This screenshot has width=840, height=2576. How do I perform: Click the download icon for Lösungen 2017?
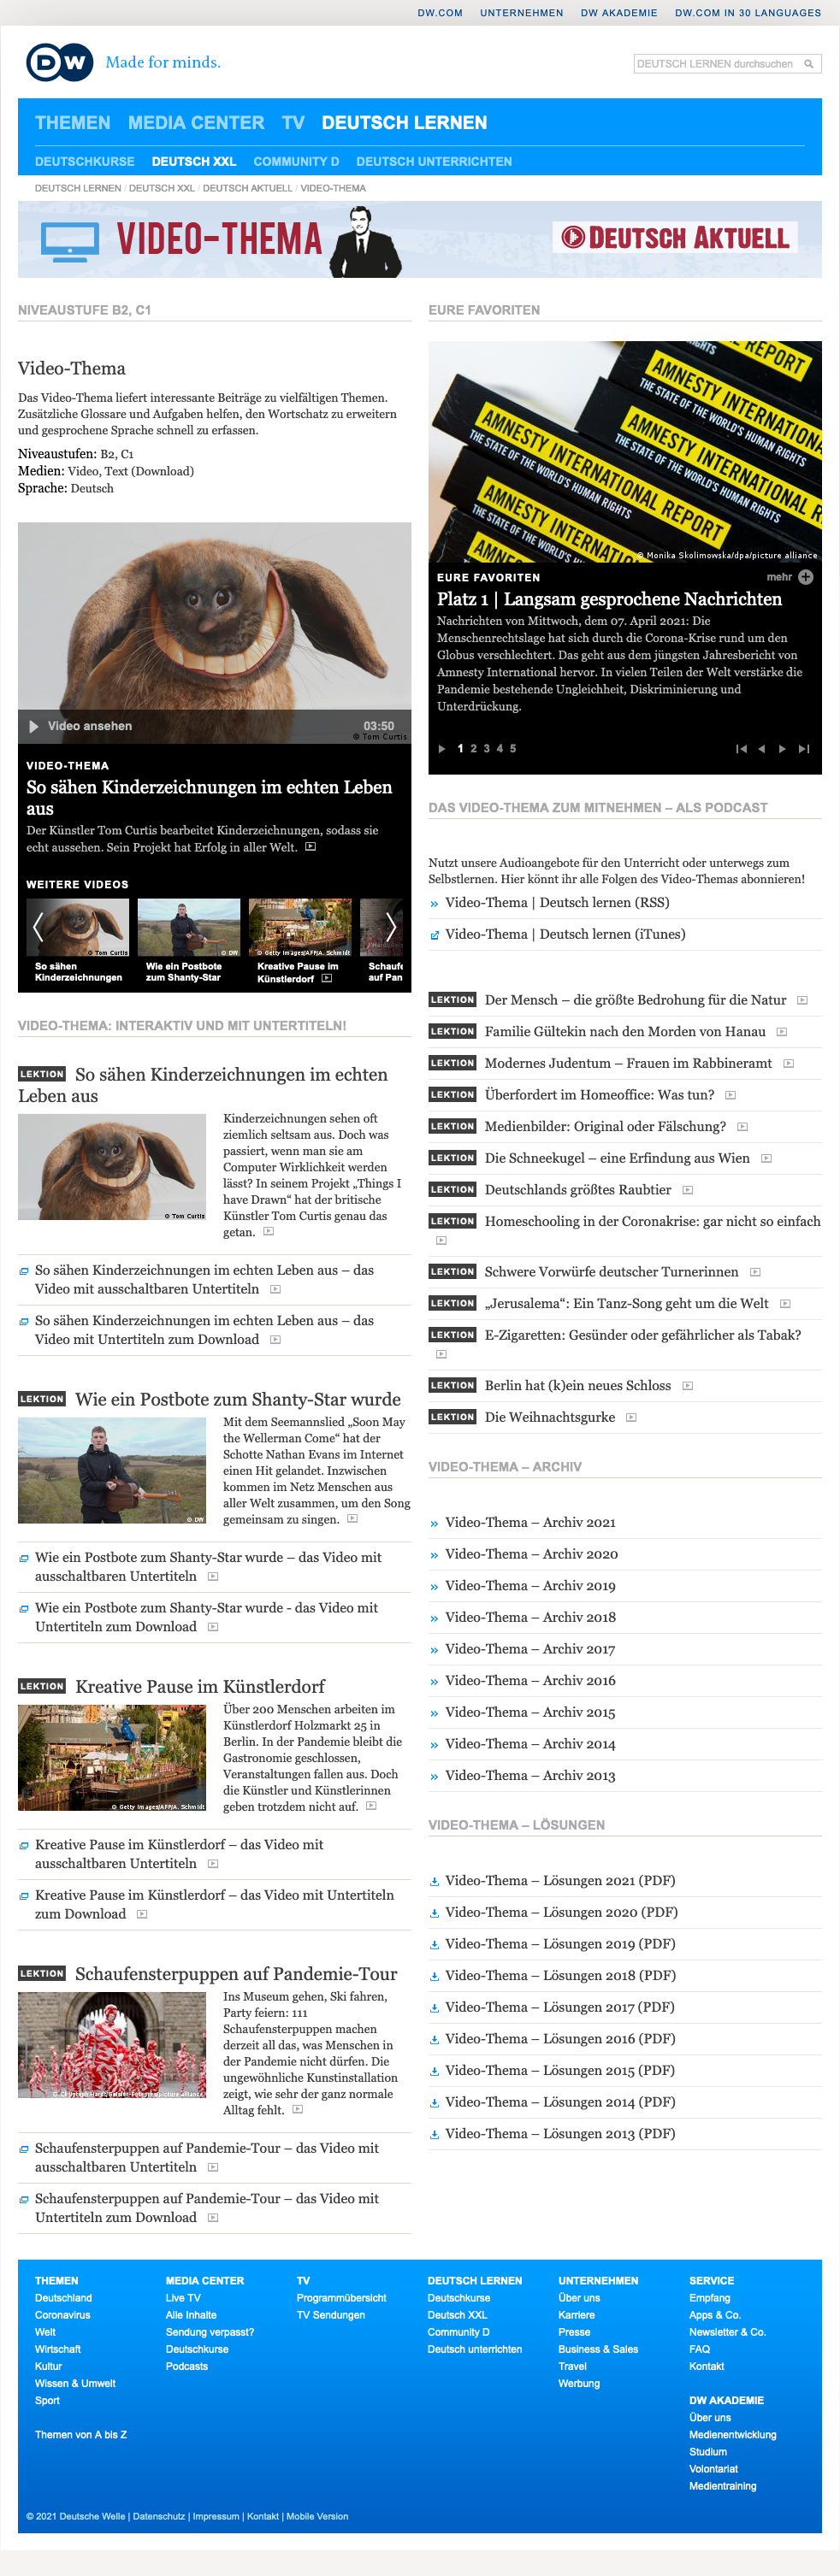(434, 2008)
